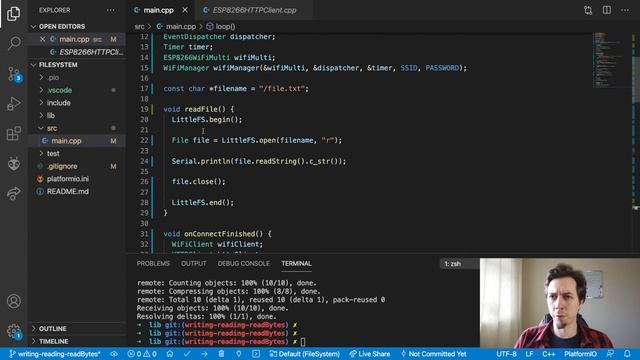
Task: Open the Search view in activity bar
Action: point(14,42)
